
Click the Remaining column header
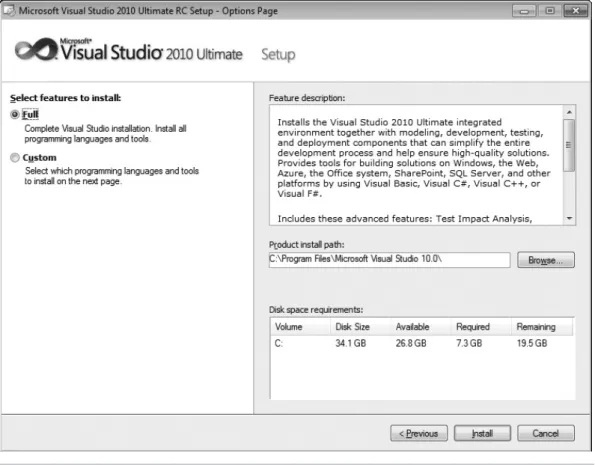[x=542, y=327]
